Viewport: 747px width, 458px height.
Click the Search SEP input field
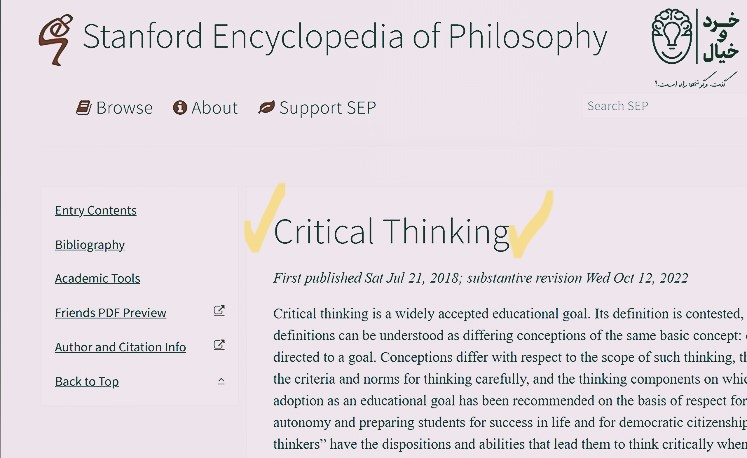[x=660, y=106]
